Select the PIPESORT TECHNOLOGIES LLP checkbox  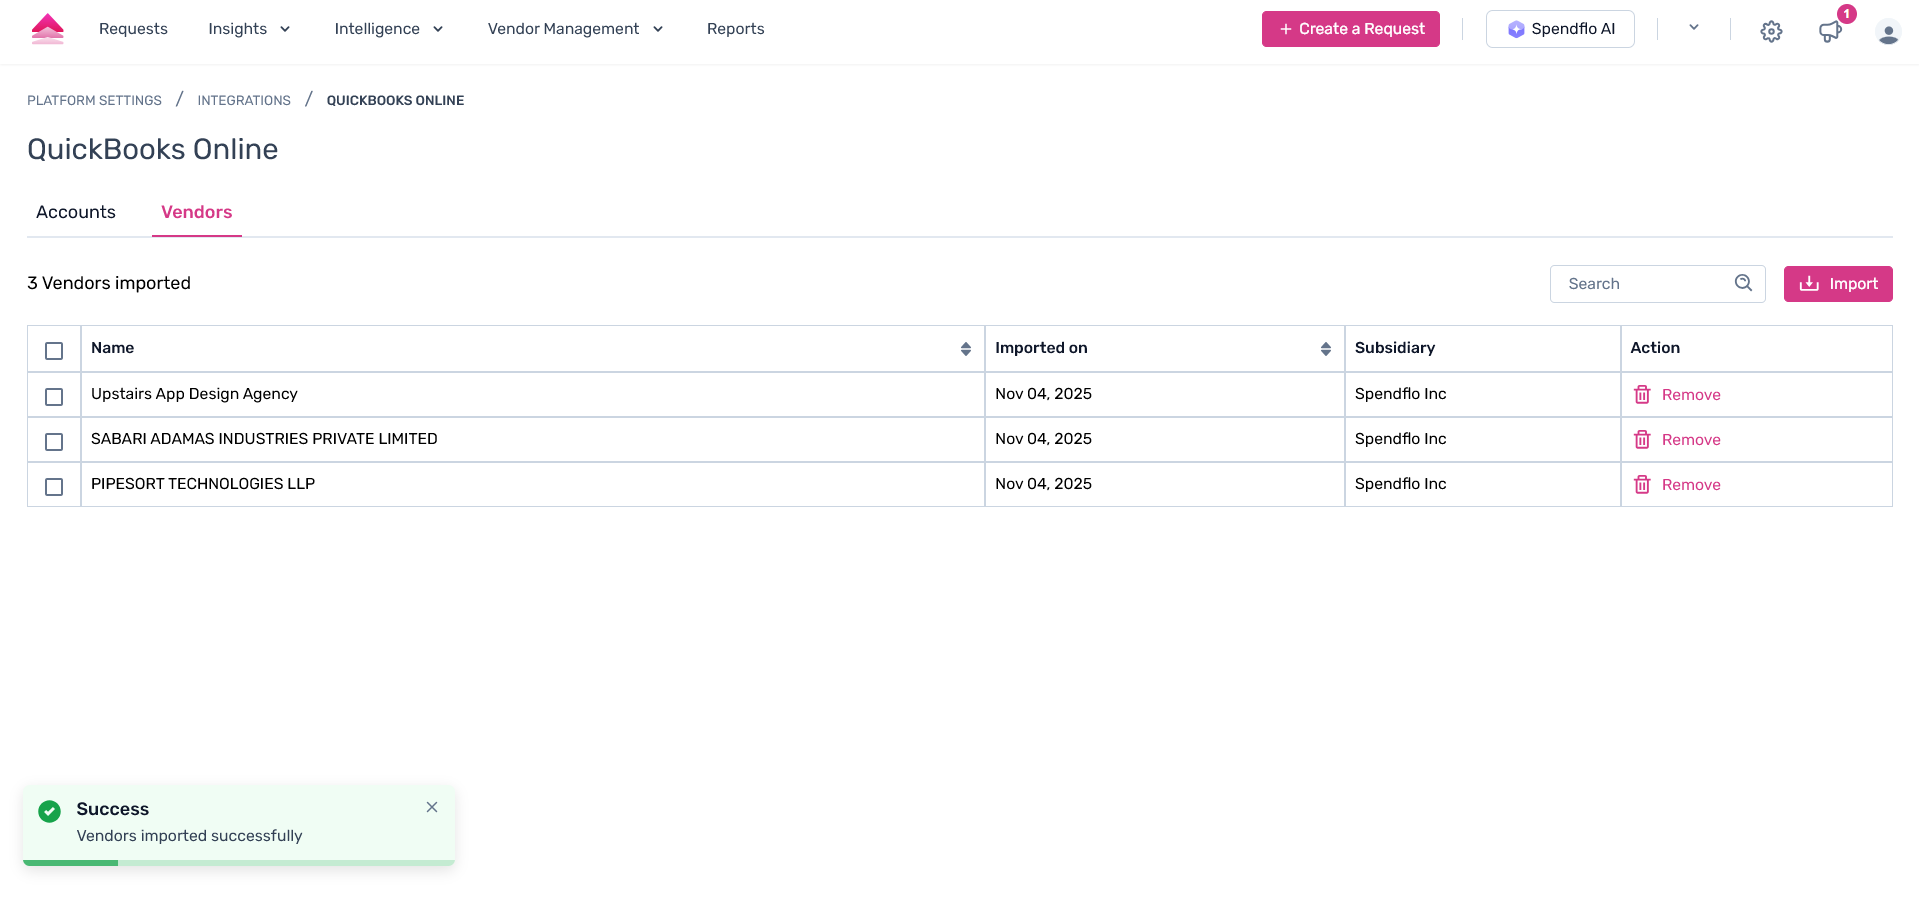[x=54, y=487]
